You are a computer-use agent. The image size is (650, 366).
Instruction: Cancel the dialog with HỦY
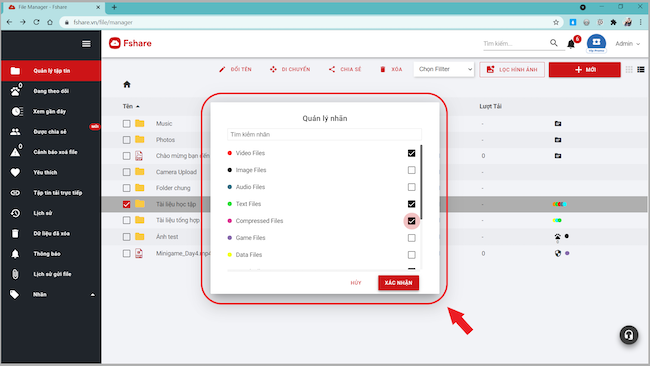coord(356,283)
